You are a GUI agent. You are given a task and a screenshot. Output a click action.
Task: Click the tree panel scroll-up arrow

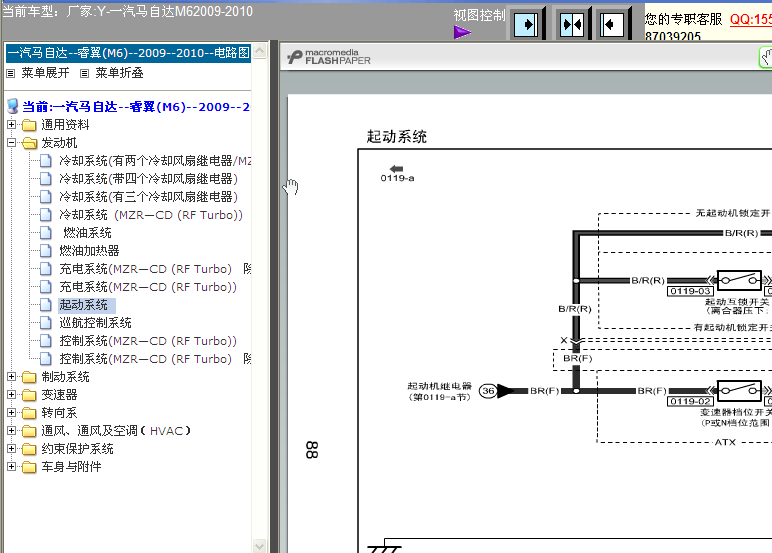click(x=259, y=51)
